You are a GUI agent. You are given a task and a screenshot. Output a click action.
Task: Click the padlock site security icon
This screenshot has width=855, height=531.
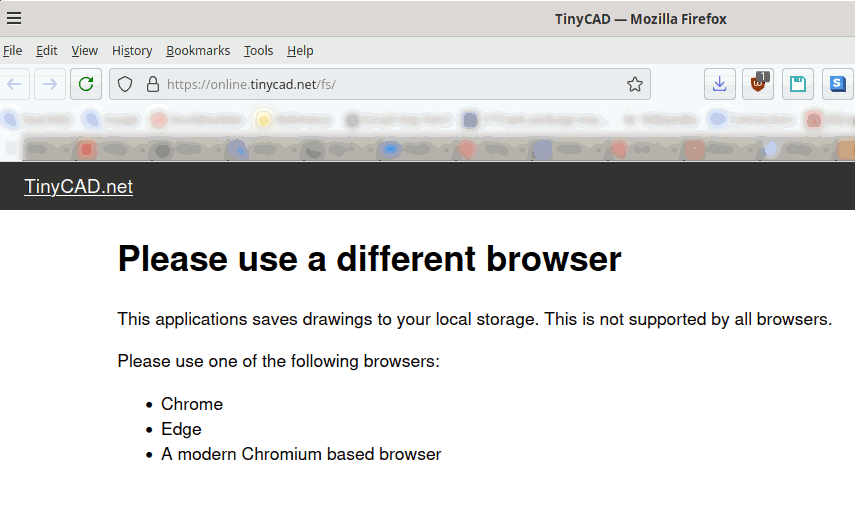pos(153,85)
